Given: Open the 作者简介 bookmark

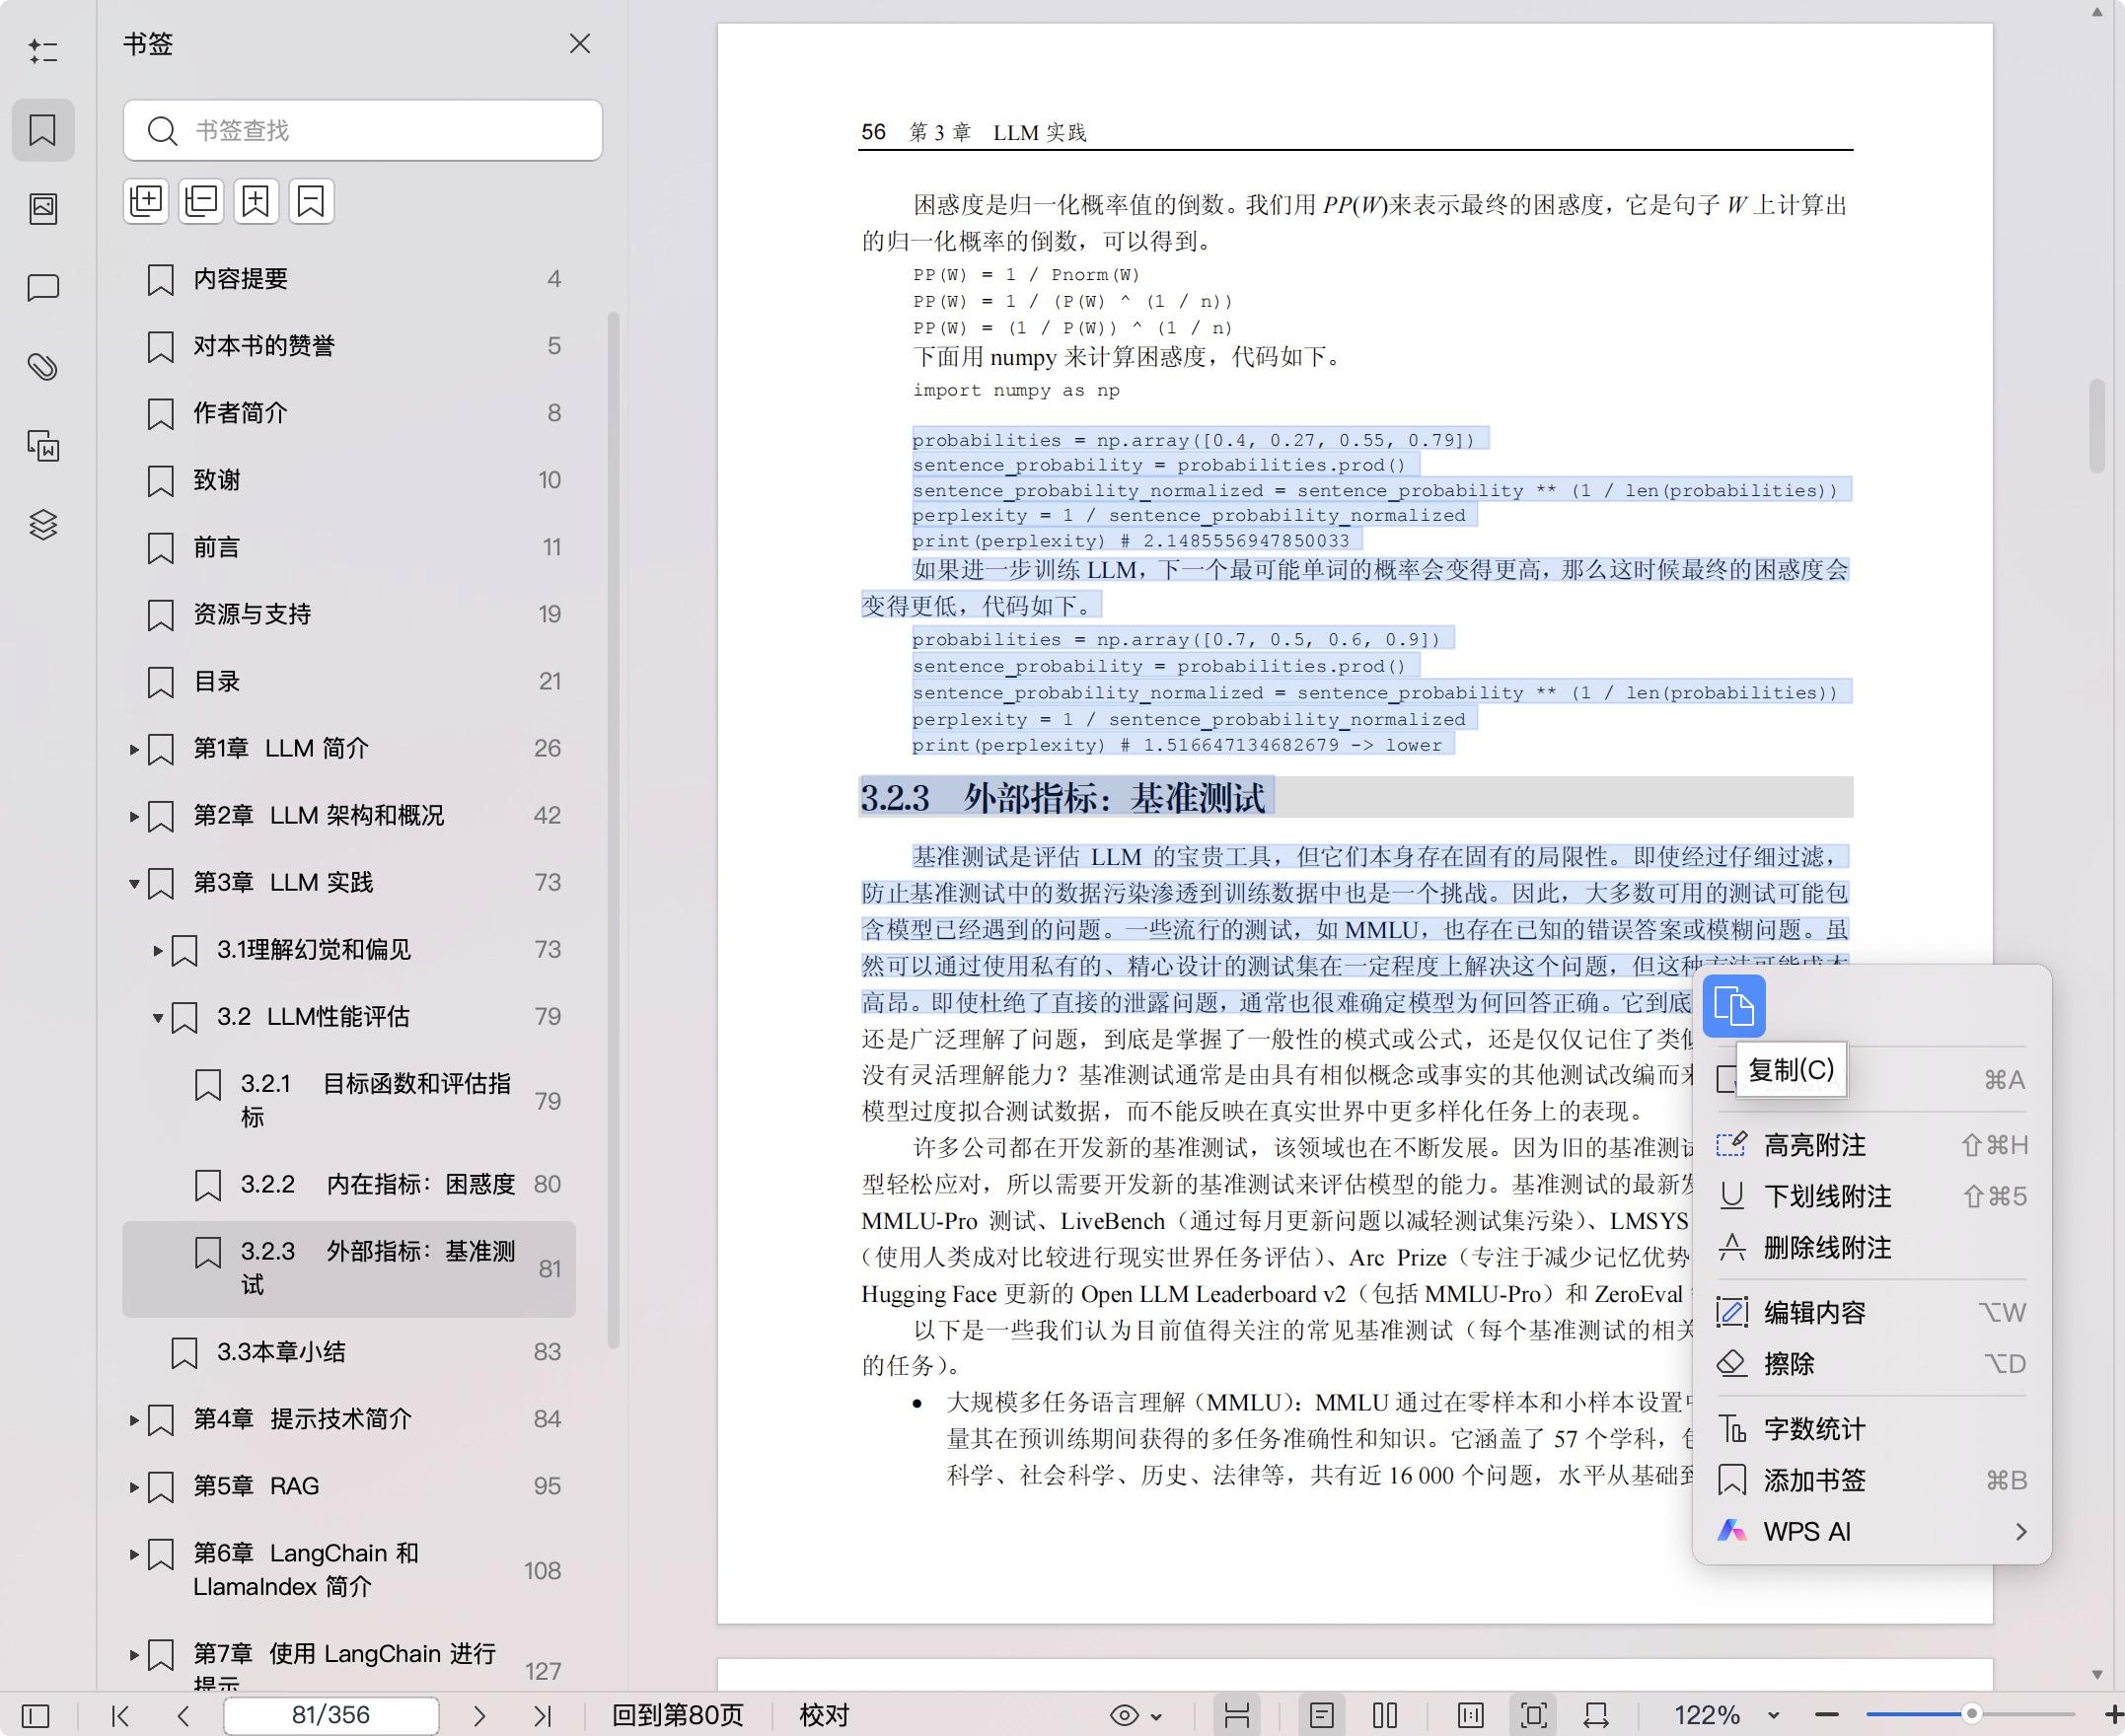Looking at the screenshot, I should point(349,413).
